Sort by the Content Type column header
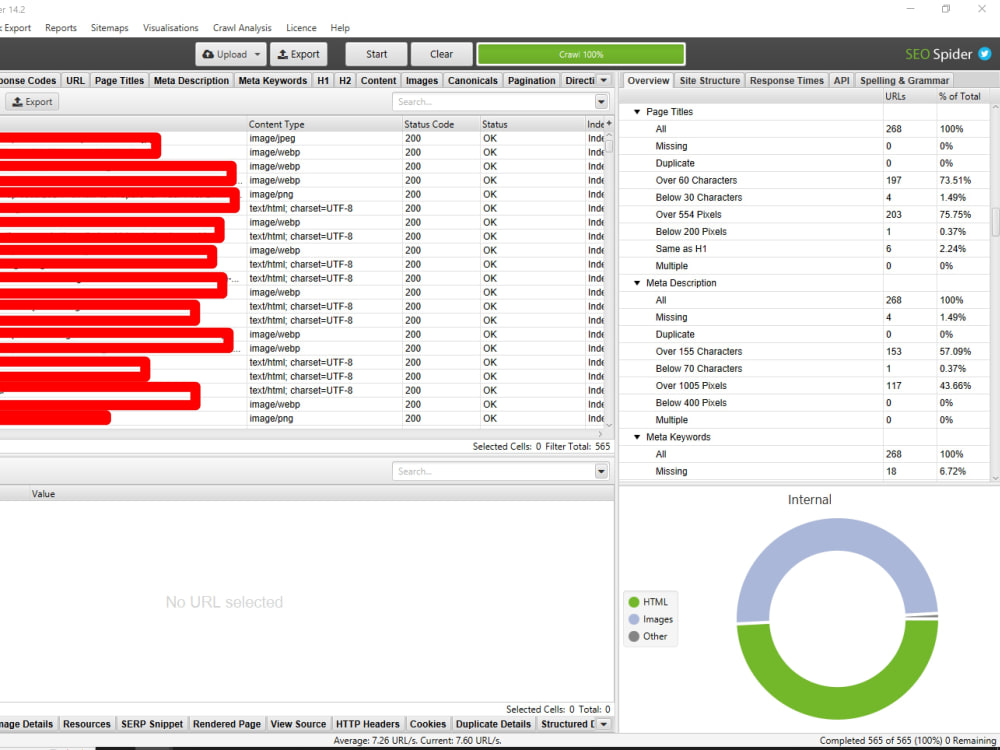1000x750 pixels. click(x=324, y=124)
